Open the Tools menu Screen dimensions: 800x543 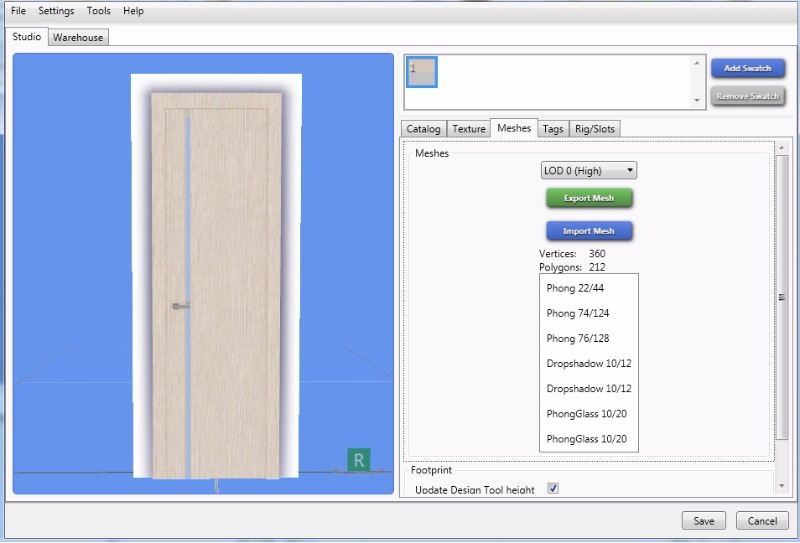(99, 11)
